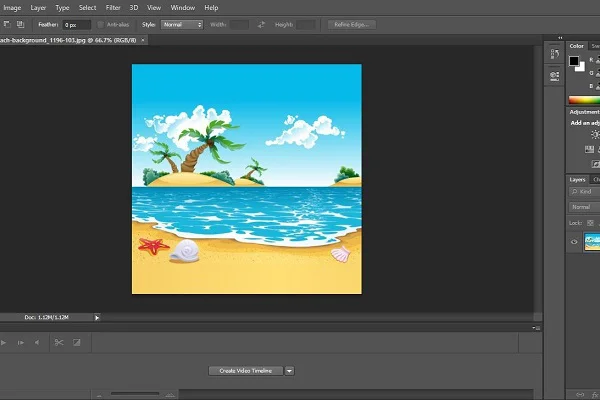This screenshot has width=600, height=400.
Task: Click the beach image canvas
Action: [247, 179]
